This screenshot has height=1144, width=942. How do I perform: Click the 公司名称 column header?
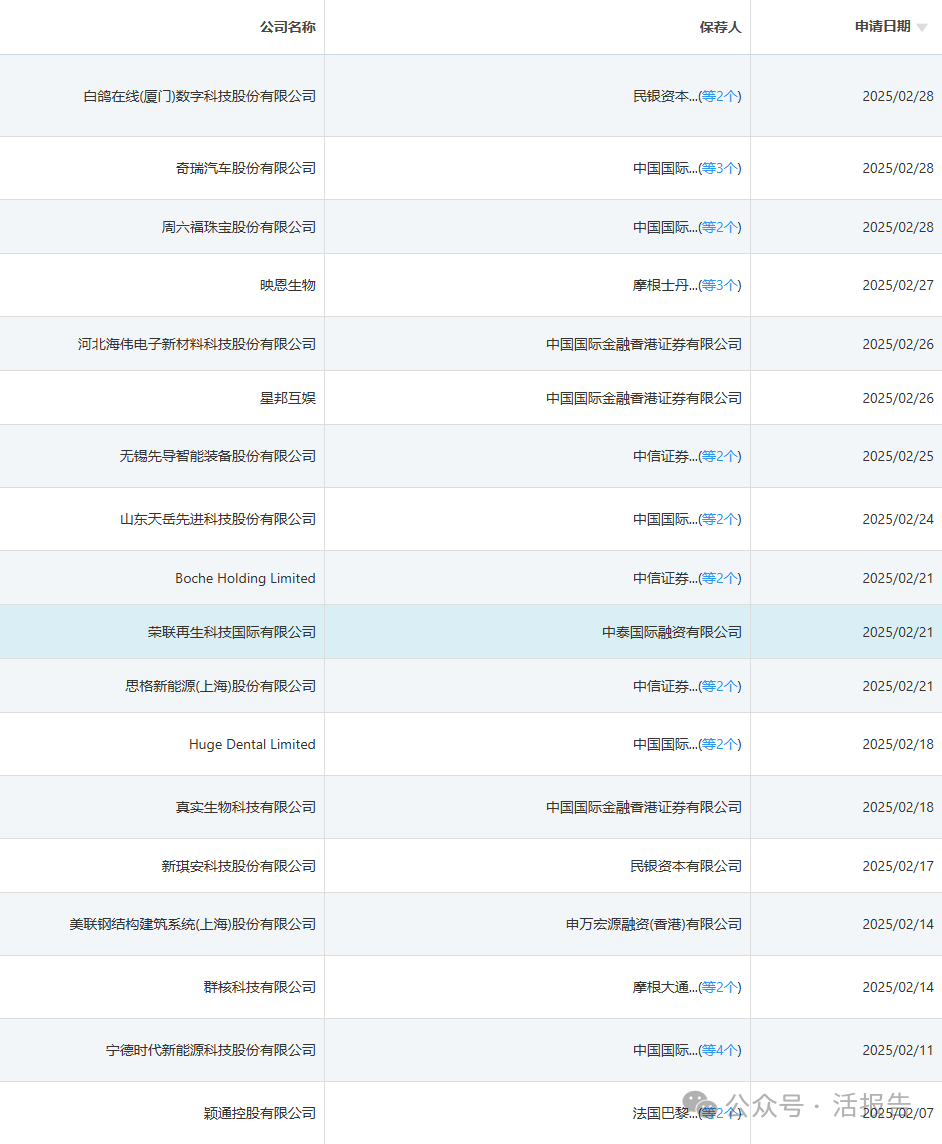click(288, 27)
